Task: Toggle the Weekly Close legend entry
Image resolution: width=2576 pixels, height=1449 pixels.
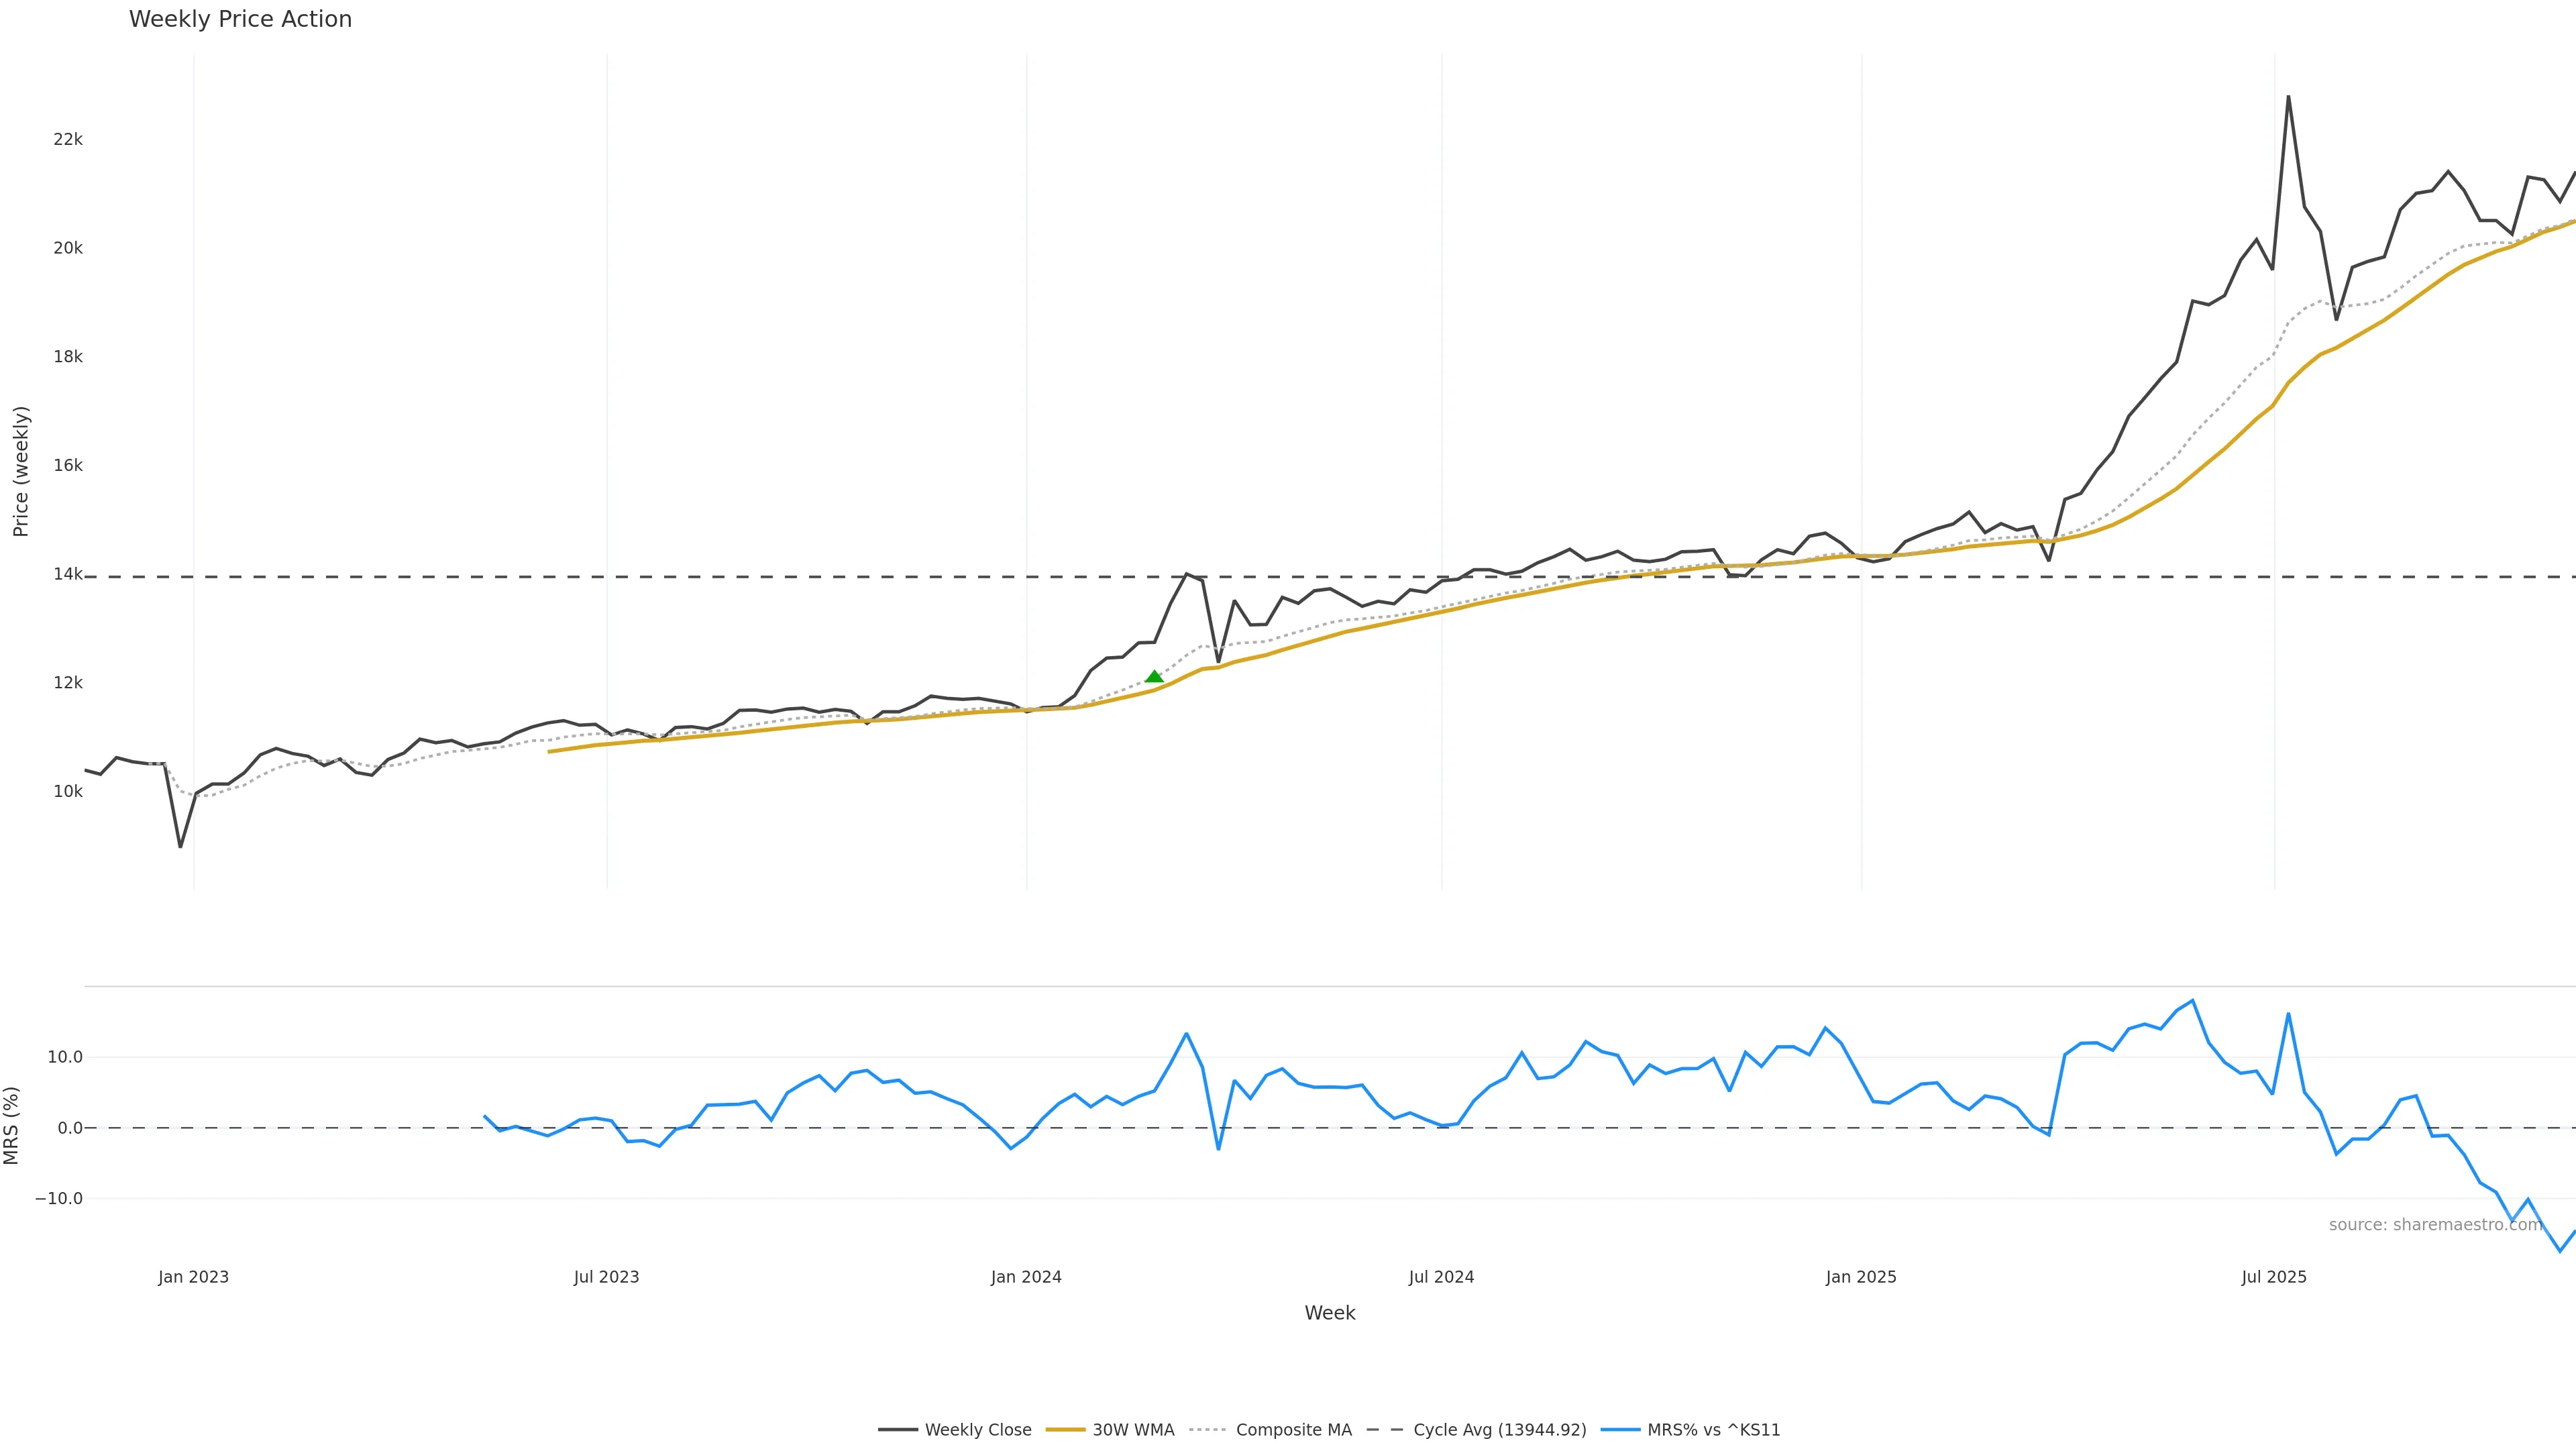Action: click(x=977, y=1430)
